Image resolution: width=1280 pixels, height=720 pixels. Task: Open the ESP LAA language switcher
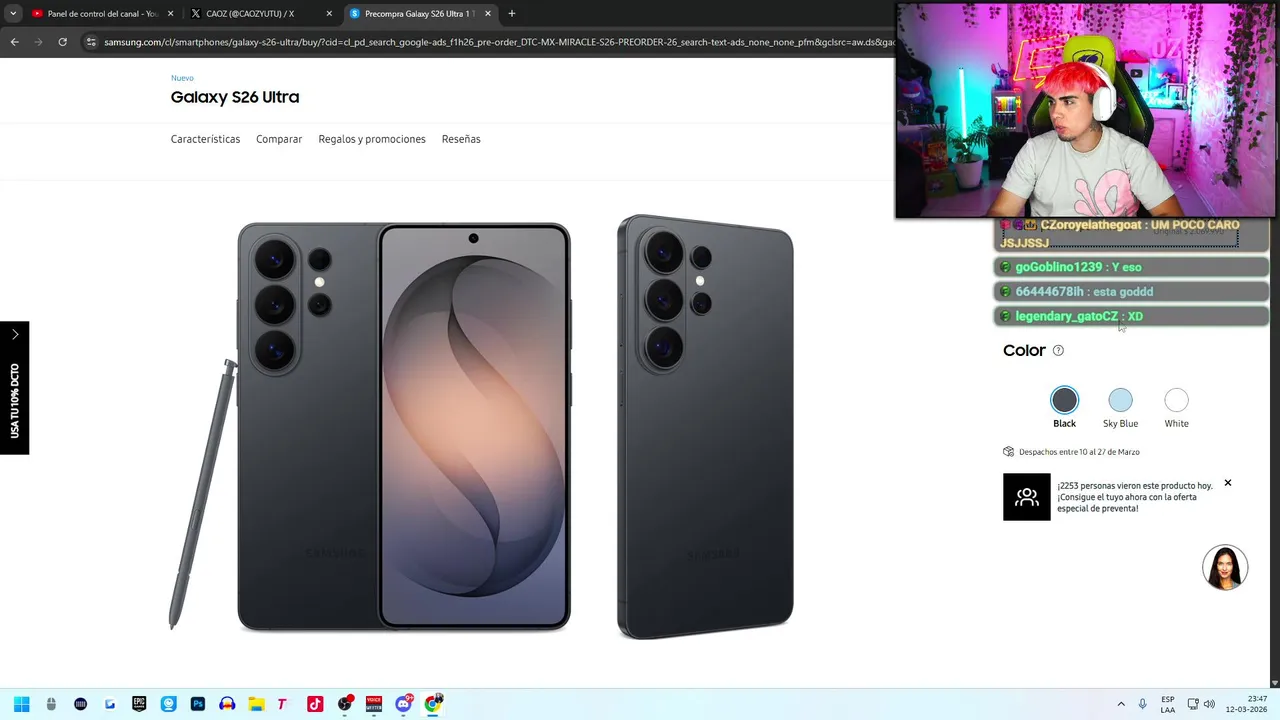coord(1168,704)
